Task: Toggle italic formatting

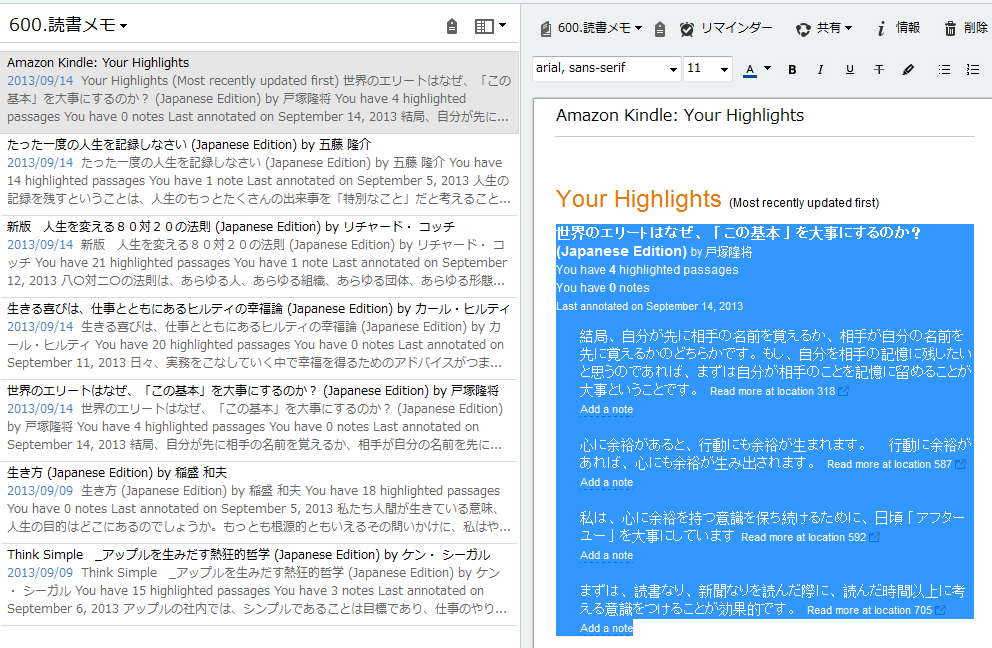Action: 821,70
